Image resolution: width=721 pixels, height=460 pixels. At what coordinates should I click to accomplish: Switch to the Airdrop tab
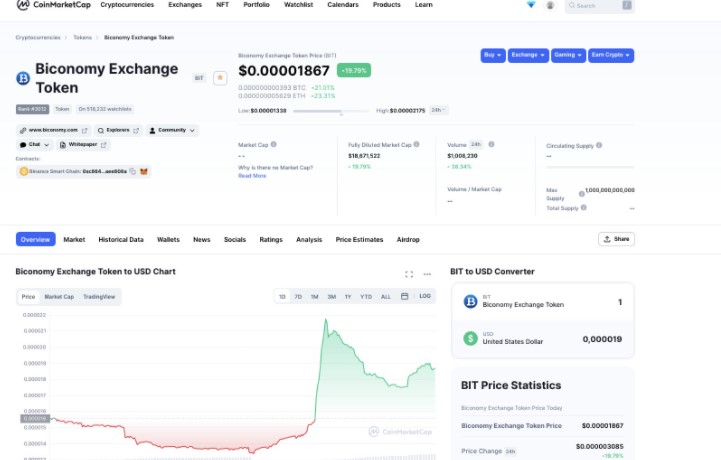[408, 240]
